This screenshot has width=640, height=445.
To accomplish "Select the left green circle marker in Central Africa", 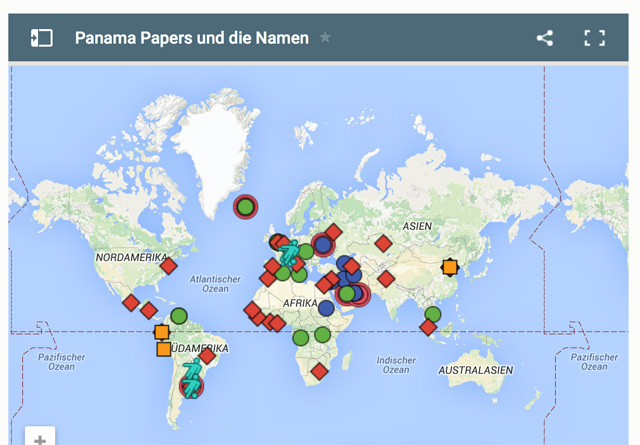I will point(301,338).
